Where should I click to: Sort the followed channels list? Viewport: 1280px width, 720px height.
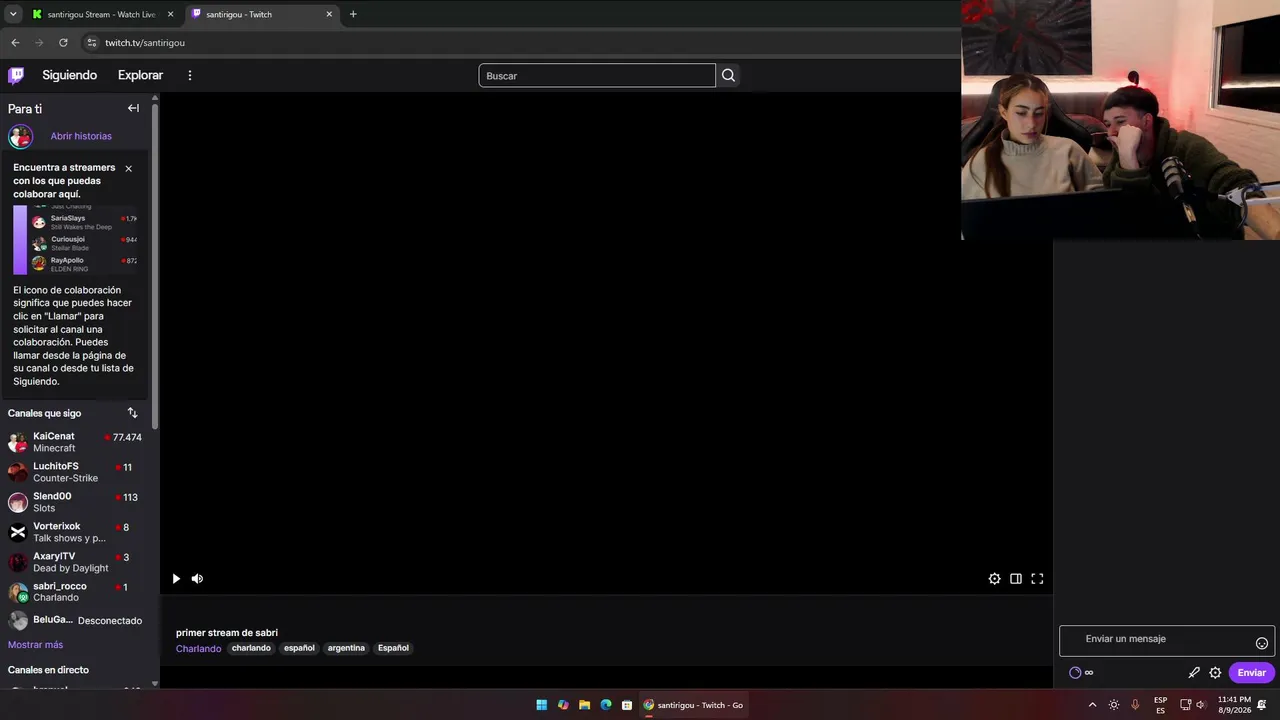pyautogui.click(x=132, y=413)
